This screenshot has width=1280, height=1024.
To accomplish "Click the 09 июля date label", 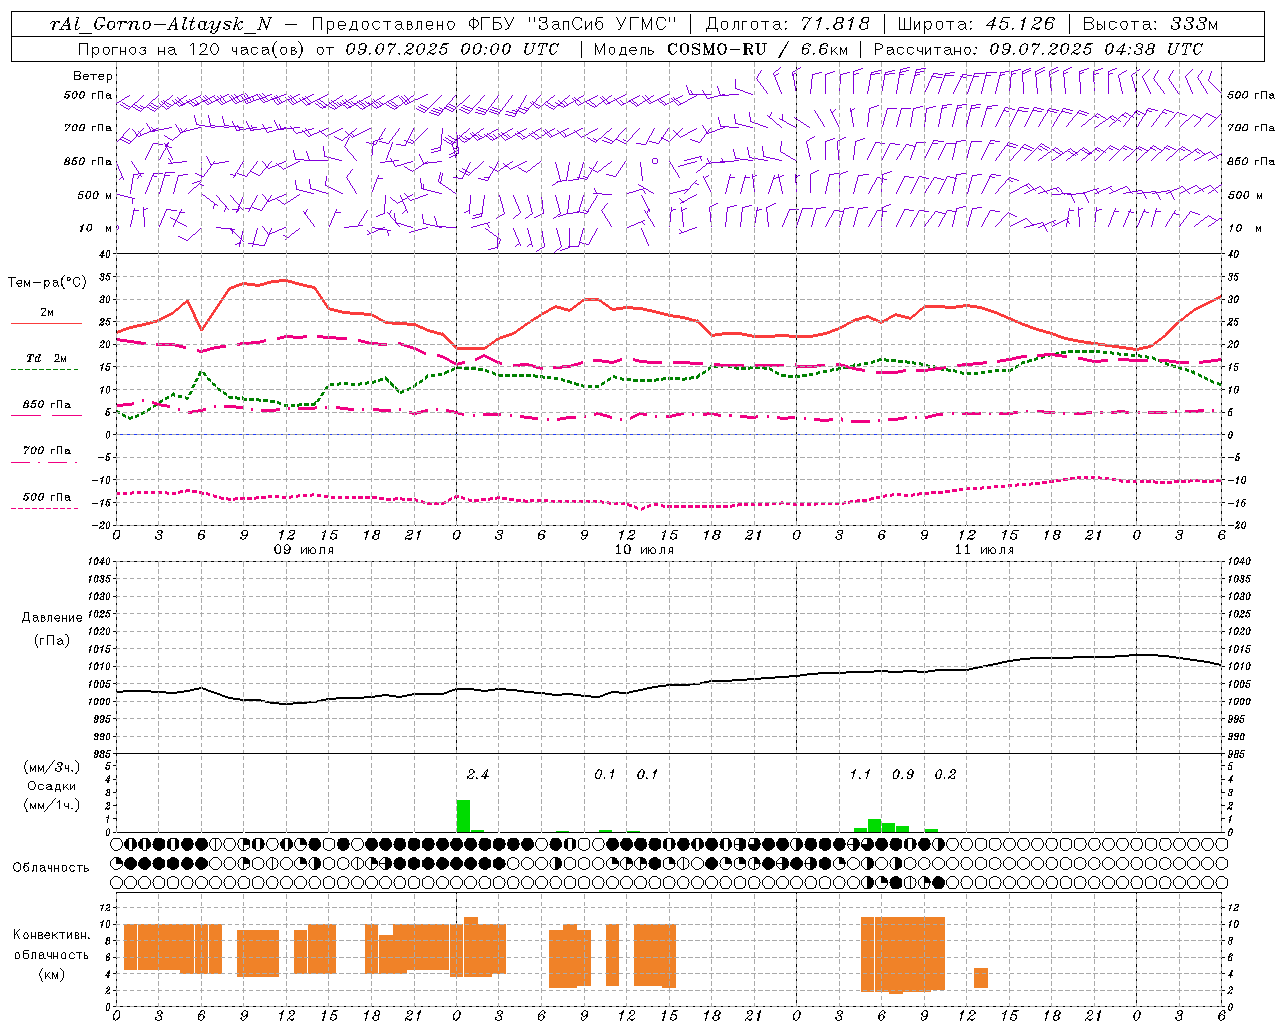I will click(304, 550).
